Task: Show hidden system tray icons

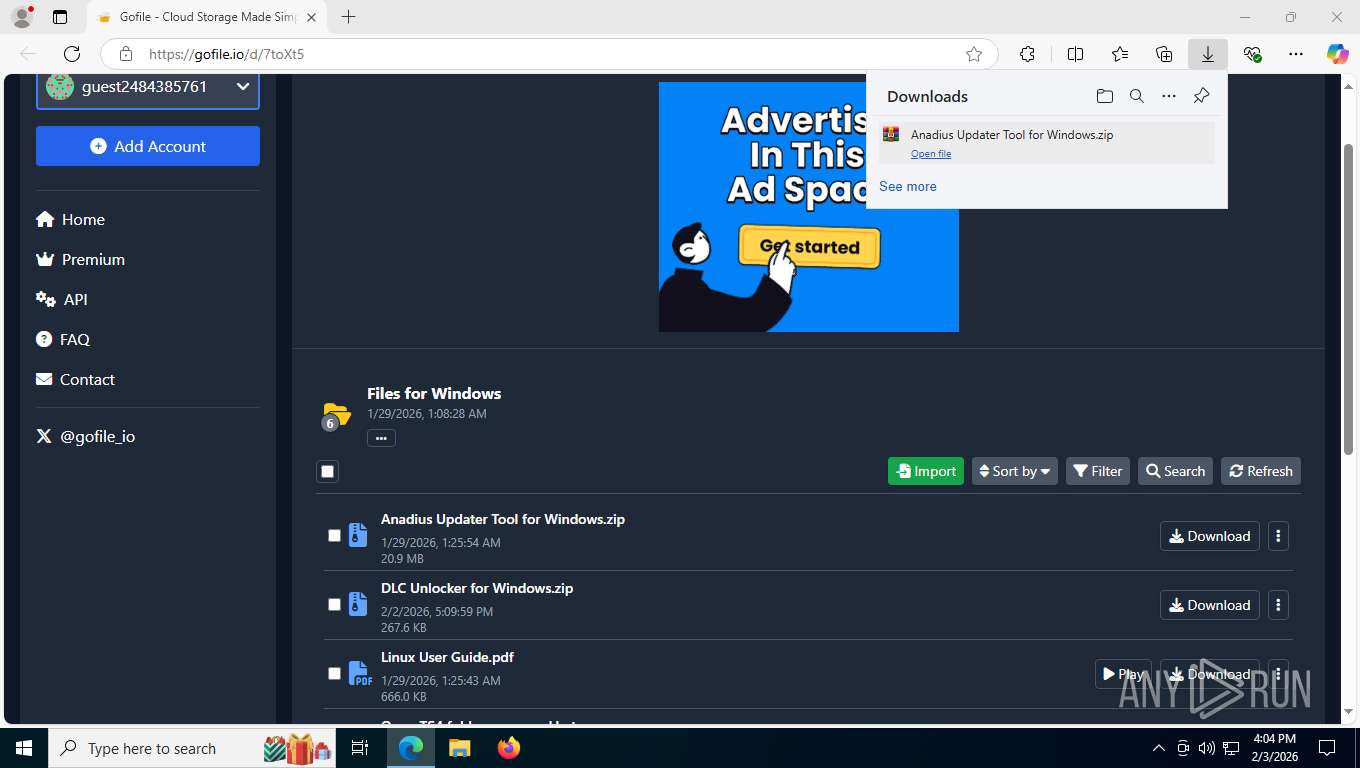Action: click(x=1159, y=748)
